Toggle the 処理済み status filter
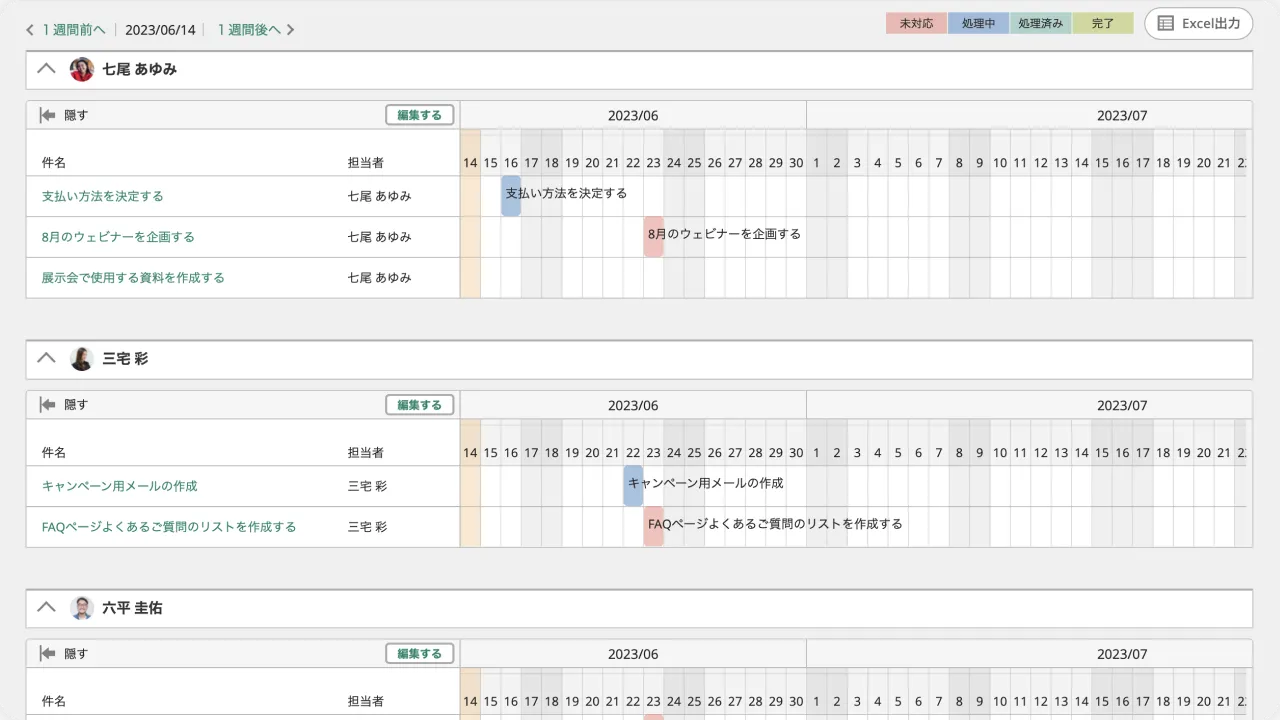Screen dimensions: 1280x720 1040,22
